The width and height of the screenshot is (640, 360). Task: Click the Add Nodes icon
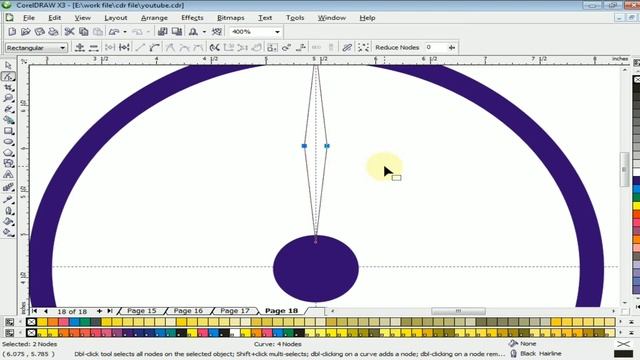pyautogui.click(x=80, y=47)
